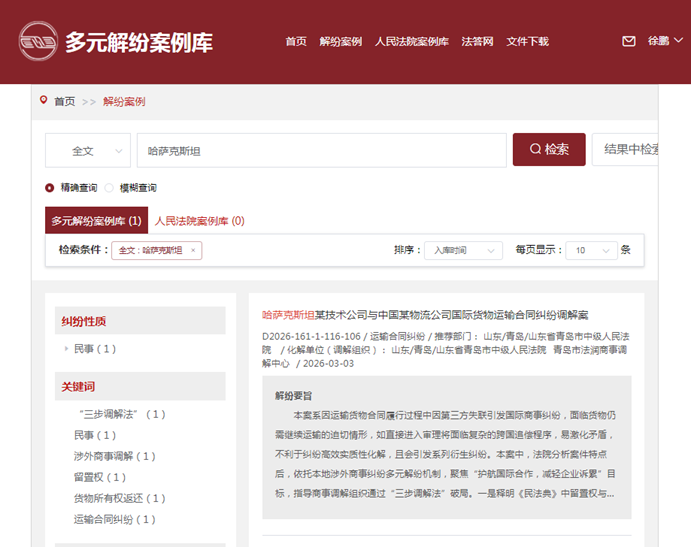691x547 pixels.
Task: Click the 结果中检索 button
Action: point(627,150)
